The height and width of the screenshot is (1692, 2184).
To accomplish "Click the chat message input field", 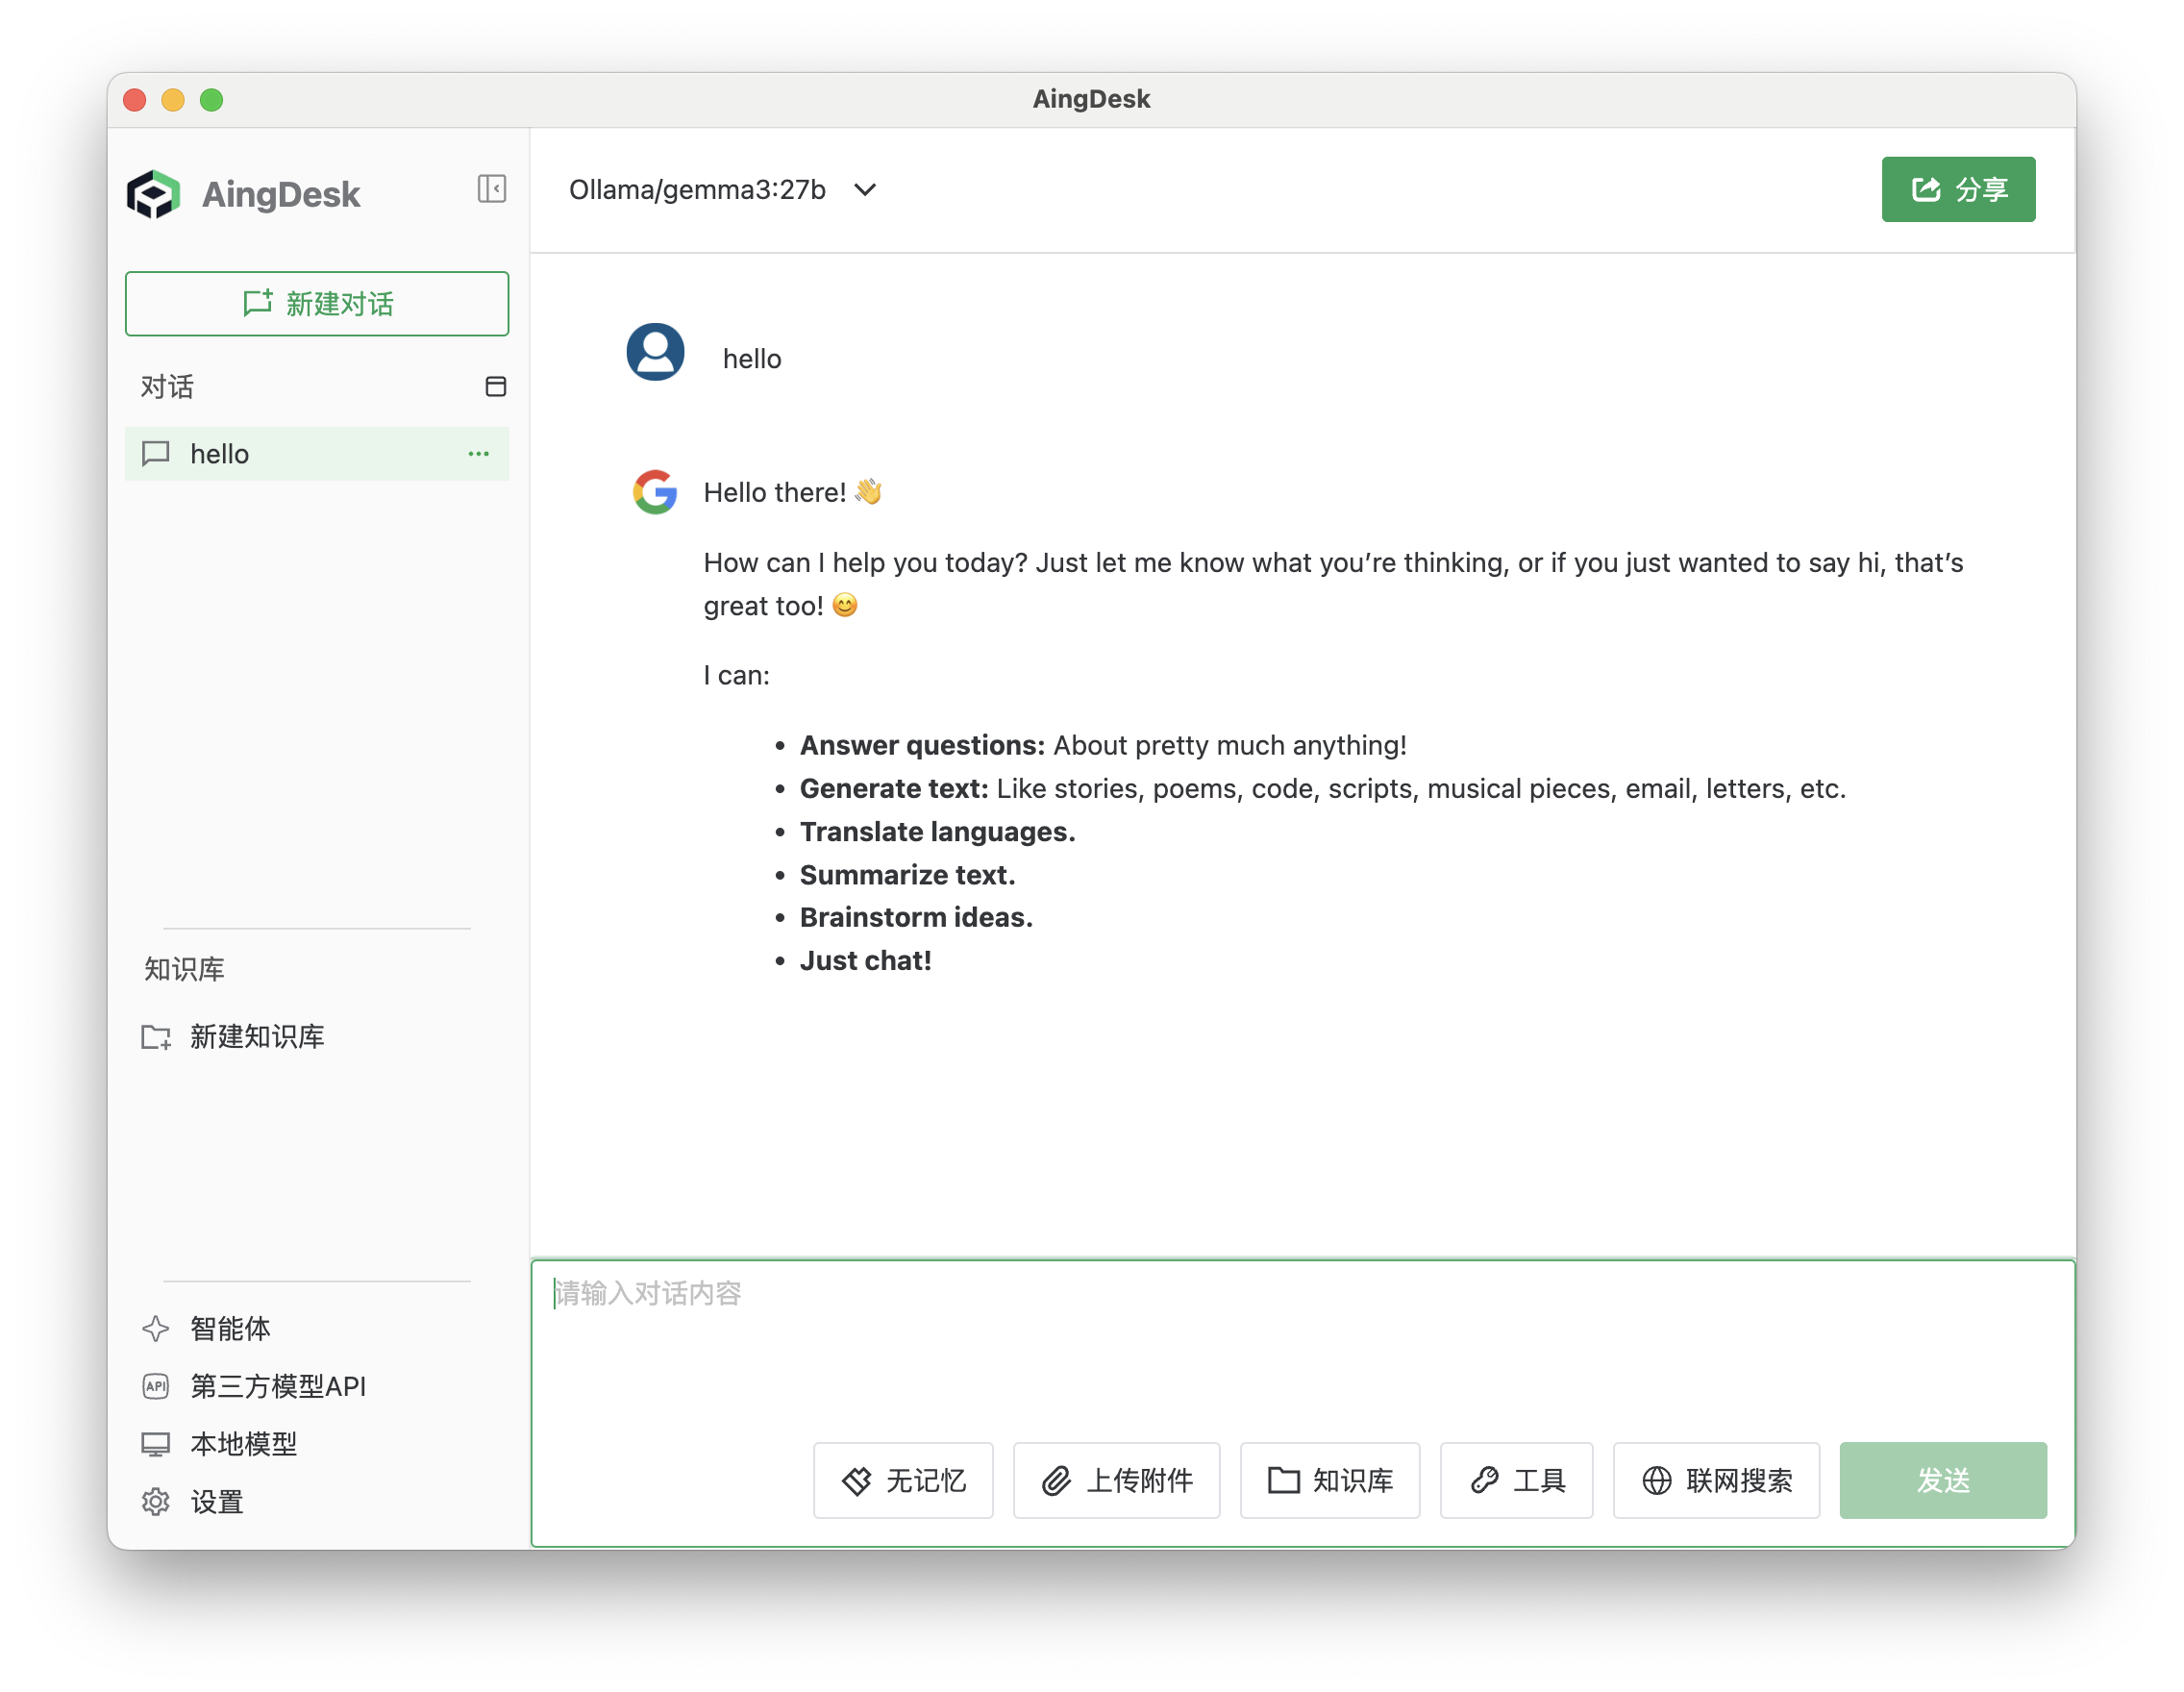I will 1300,1340.
